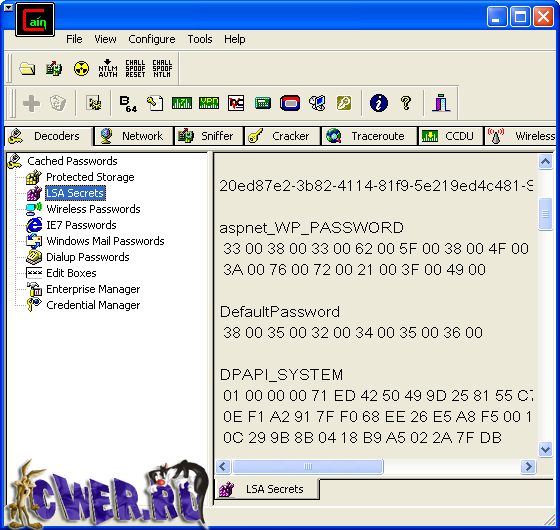Click the open folder toolbar icon
The width and height of the screenshot is (560, 530).
[x=28, y=68]
